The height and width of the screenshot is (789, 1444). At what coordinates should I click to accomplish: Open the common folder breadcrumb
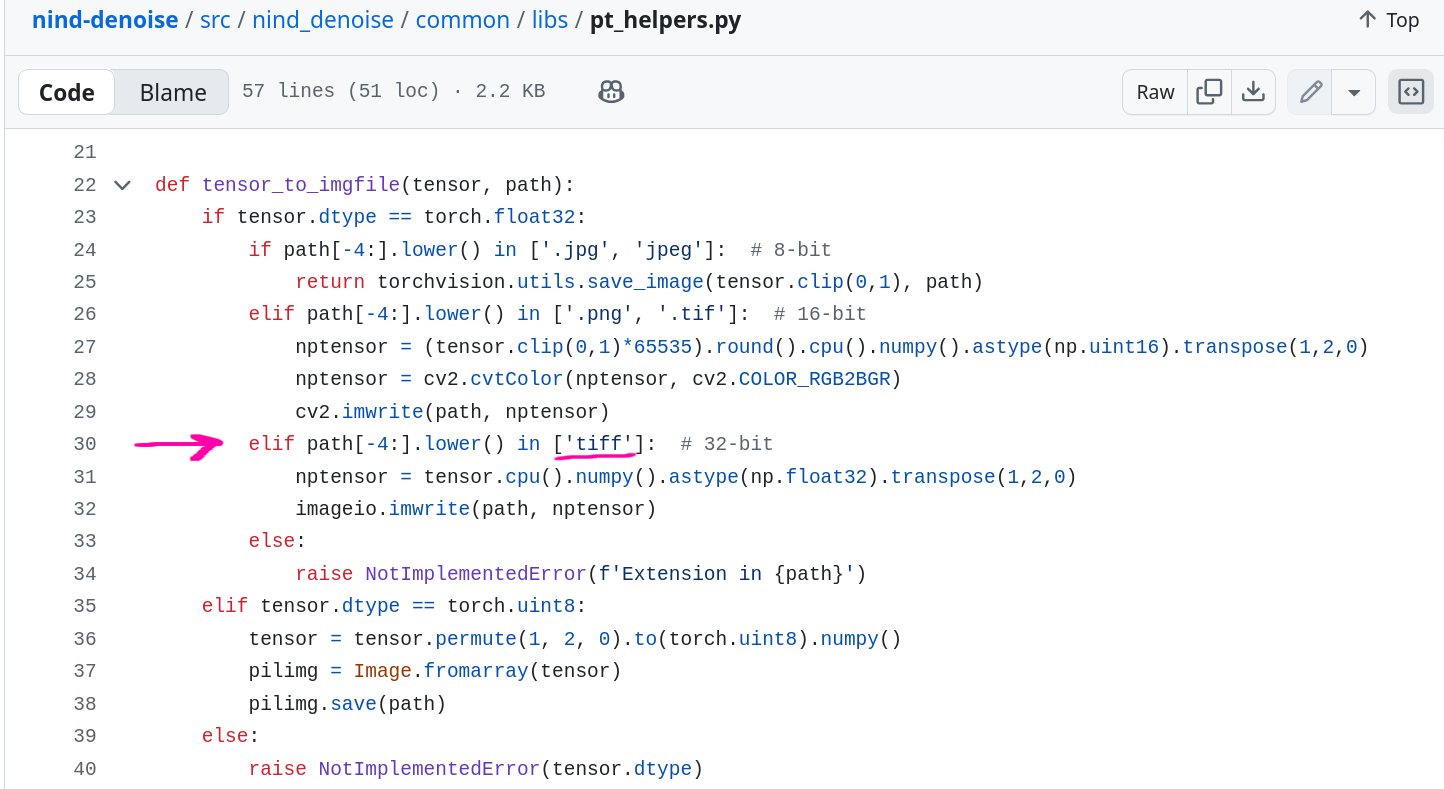(461, 20)
